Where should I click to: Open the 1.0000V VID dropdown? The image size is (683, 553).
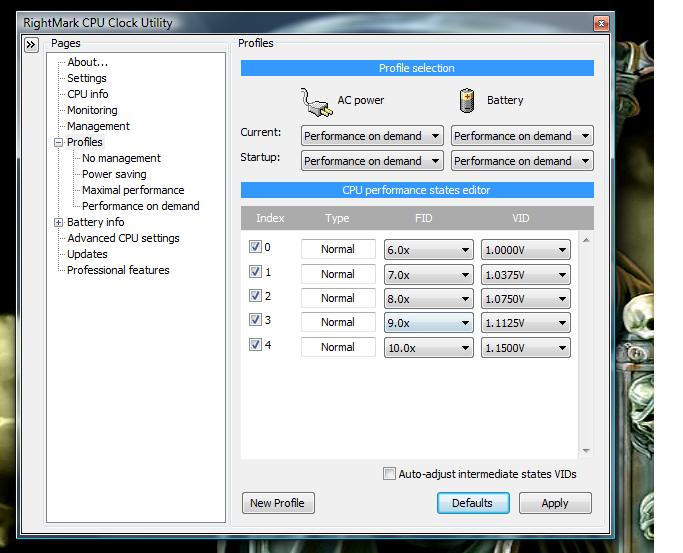click(x=526, y=250)
